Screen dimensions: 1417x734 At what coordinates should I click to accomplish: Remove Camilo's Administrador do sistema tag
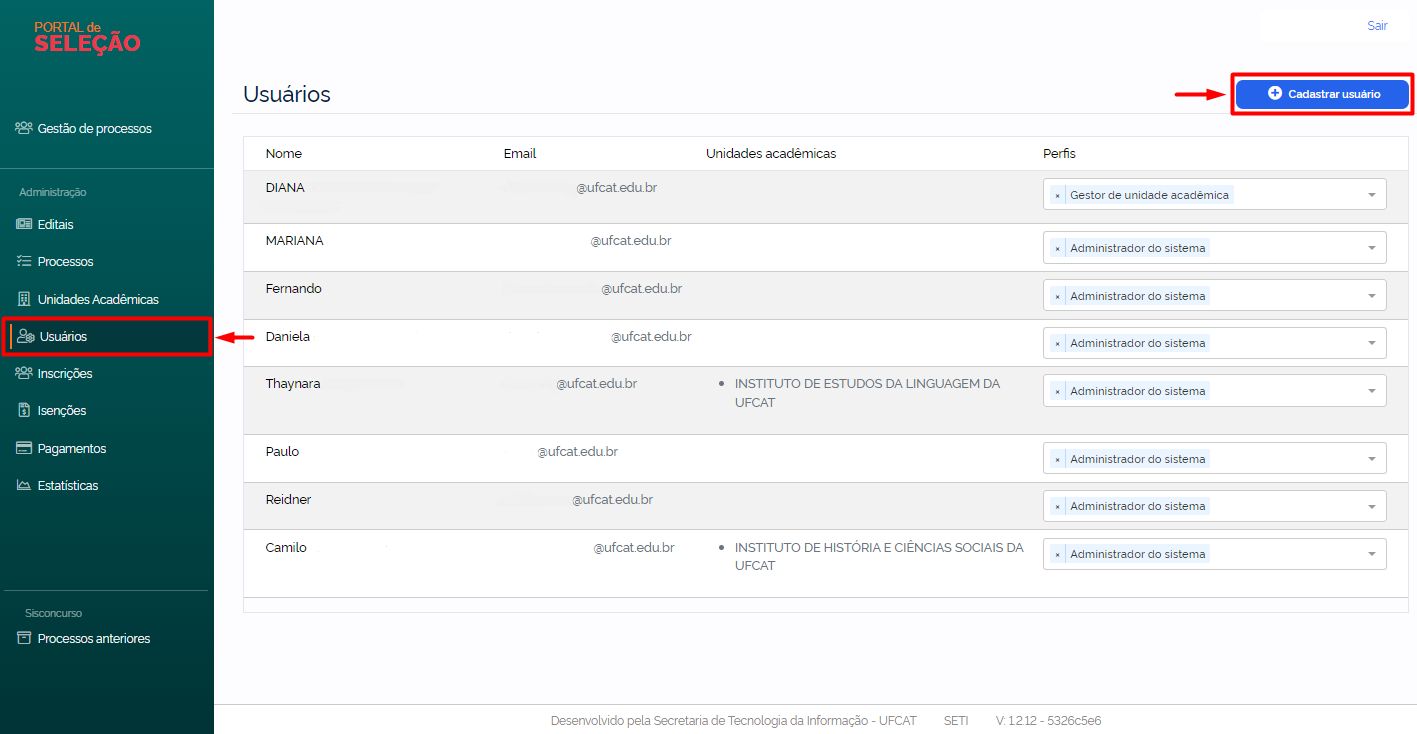coord(1057,554)
